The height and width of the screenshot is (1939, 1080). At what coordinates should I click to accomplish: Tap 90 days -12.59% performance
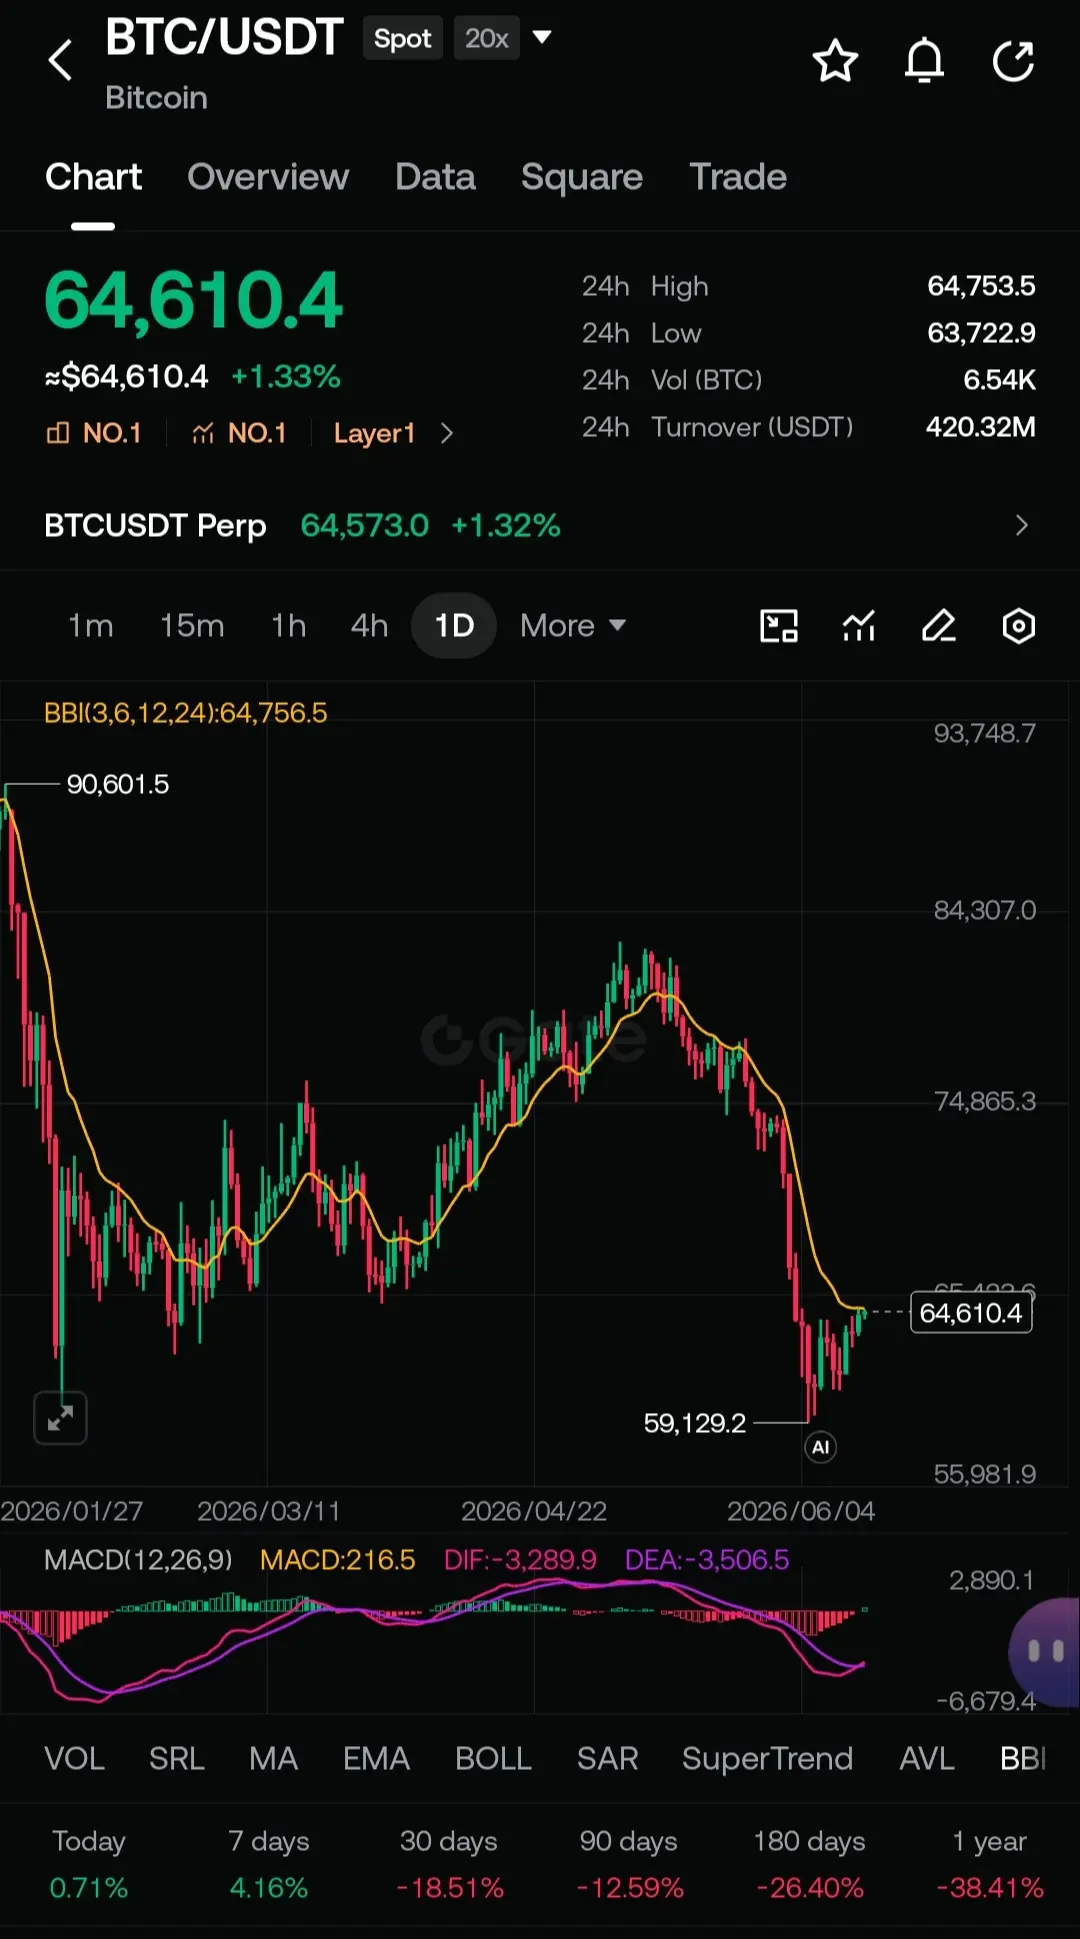tap(629, 1864)
